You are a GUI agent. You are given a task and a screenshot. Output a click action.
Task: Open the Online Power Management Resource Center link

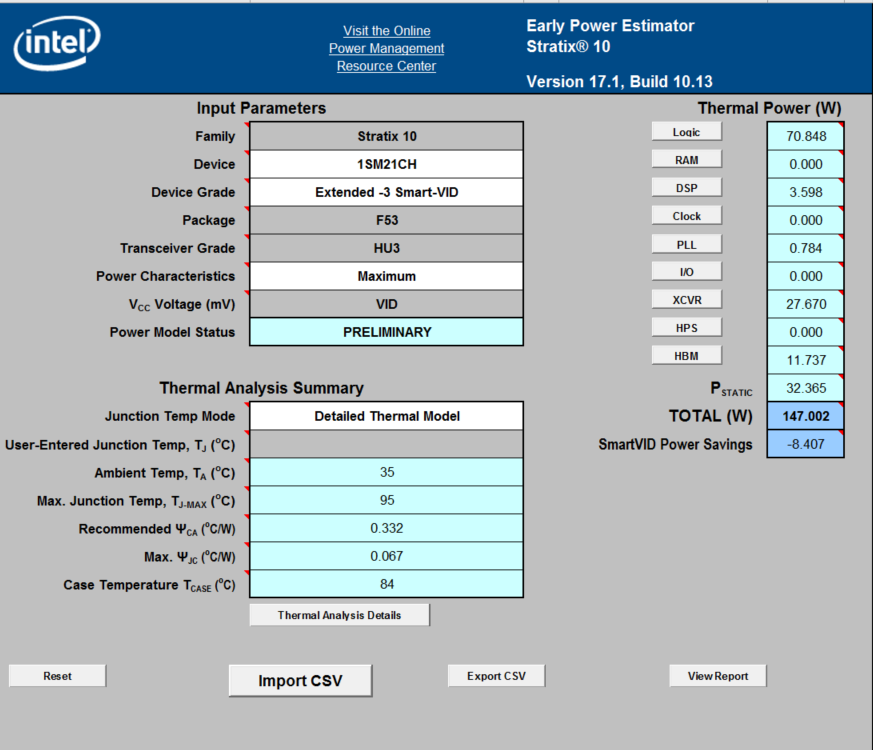pos(386,48)
